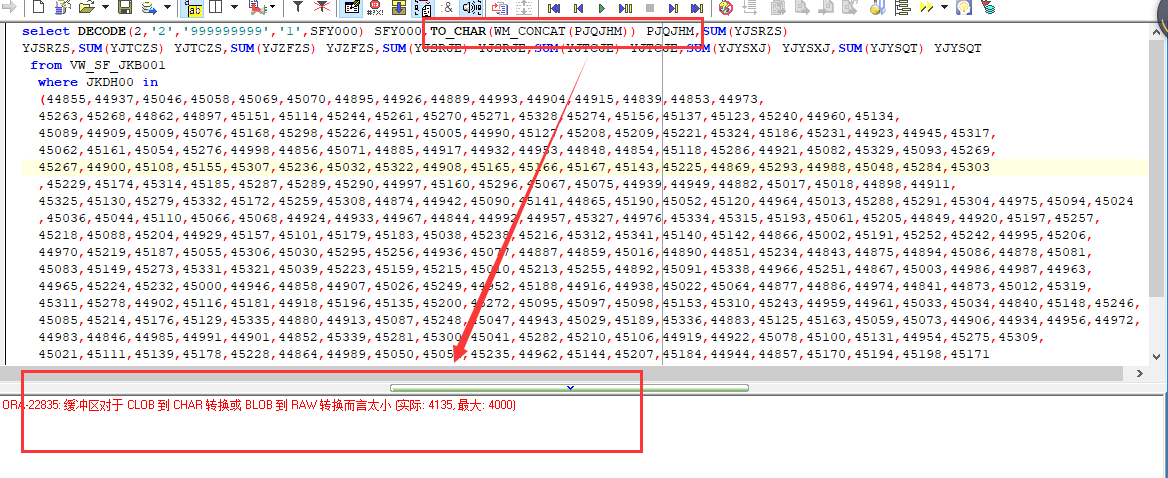Screen dimensions: 1168x478
Task: Click the 'JKDH00' column name
Action: 110,83
